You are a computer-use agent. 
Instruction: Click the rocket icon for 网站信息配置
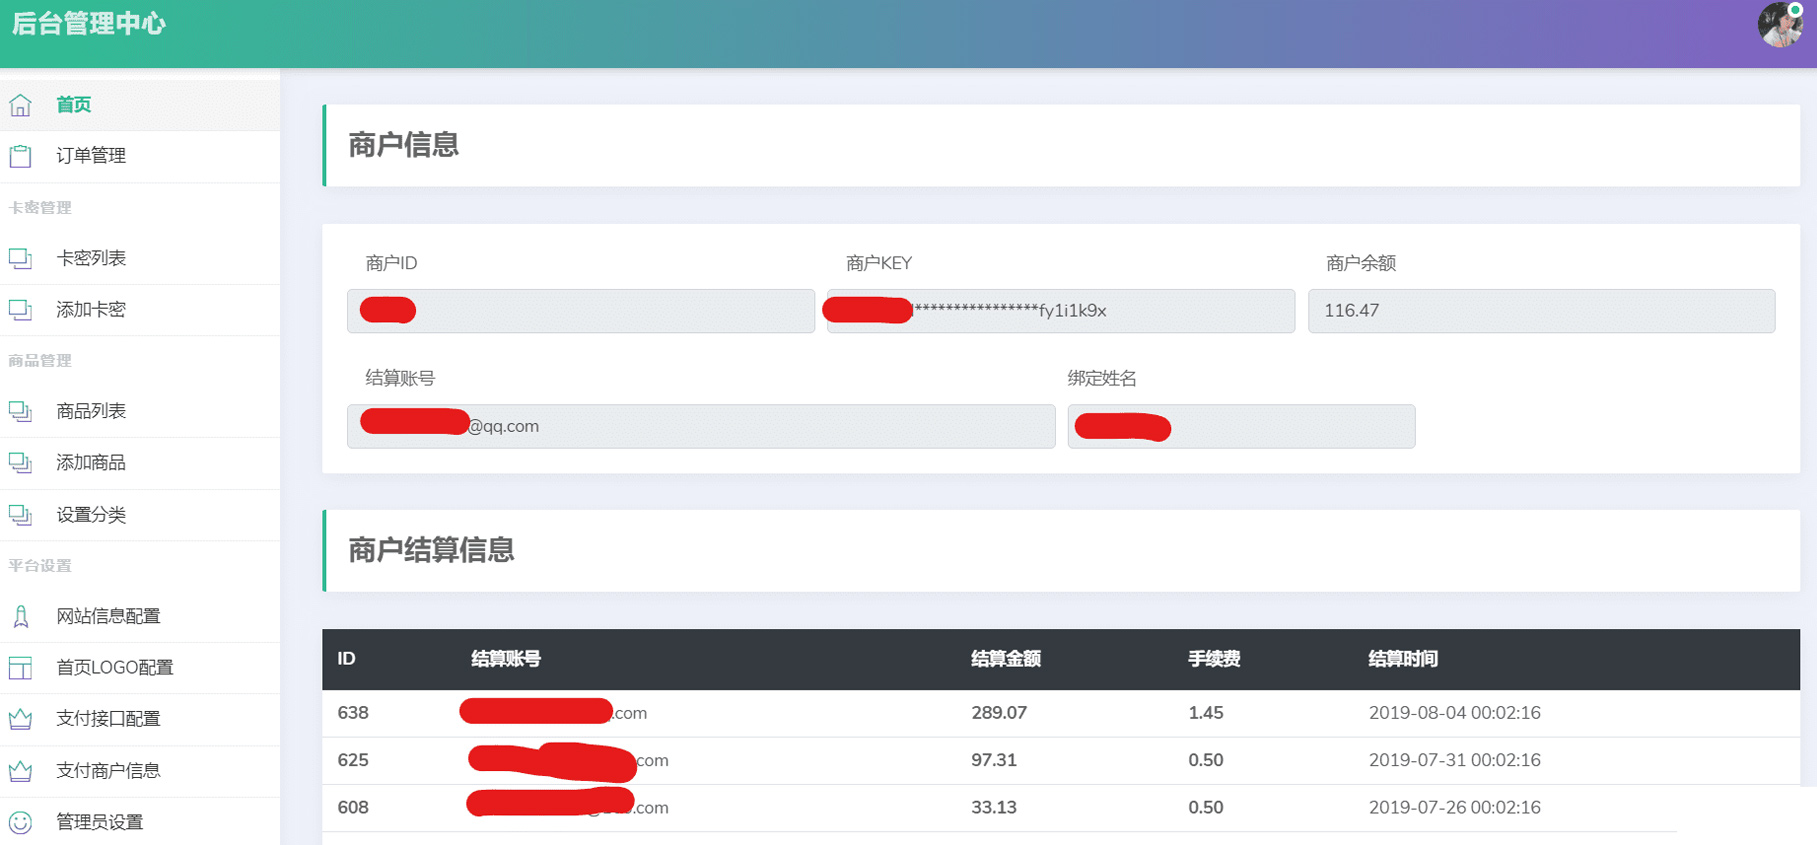[x=20, y=617]
